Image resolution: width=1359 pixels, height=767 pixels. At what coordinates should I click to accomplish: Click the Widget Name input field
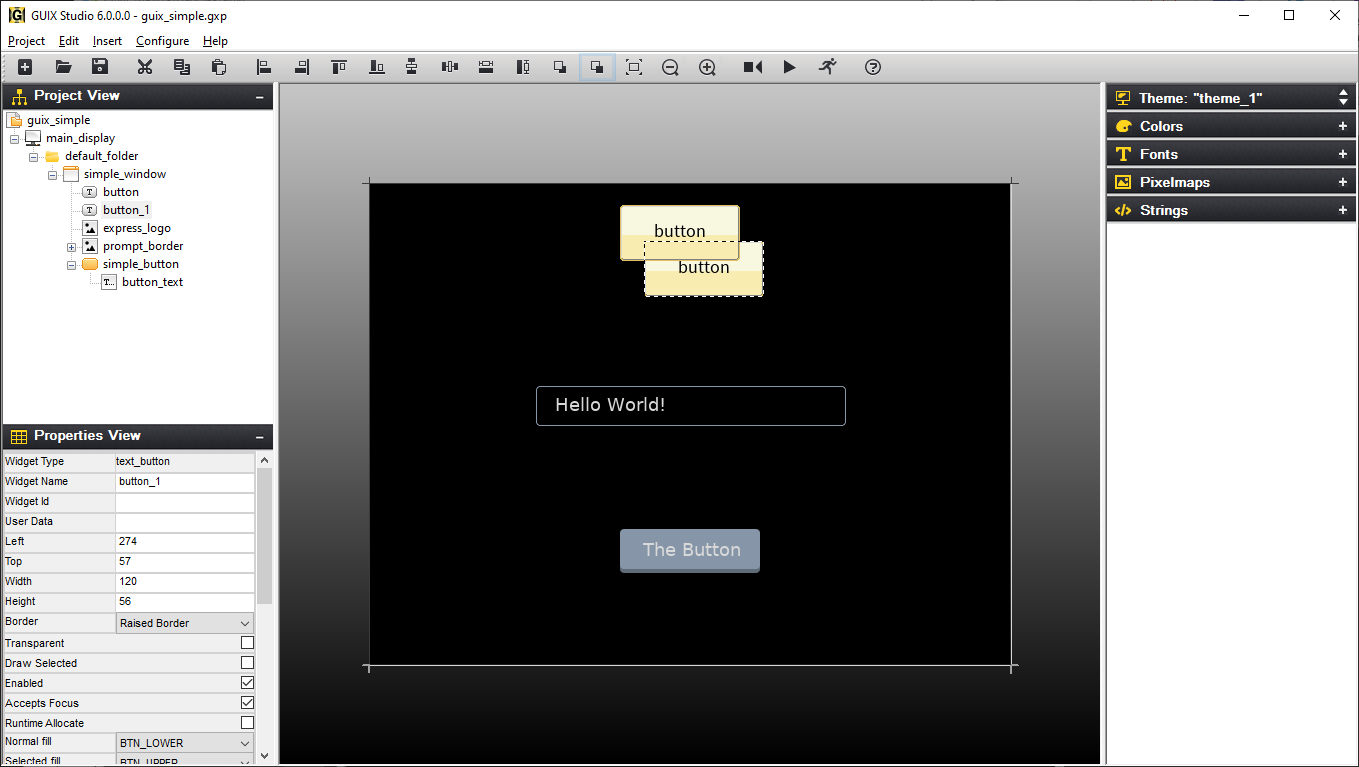185,482
